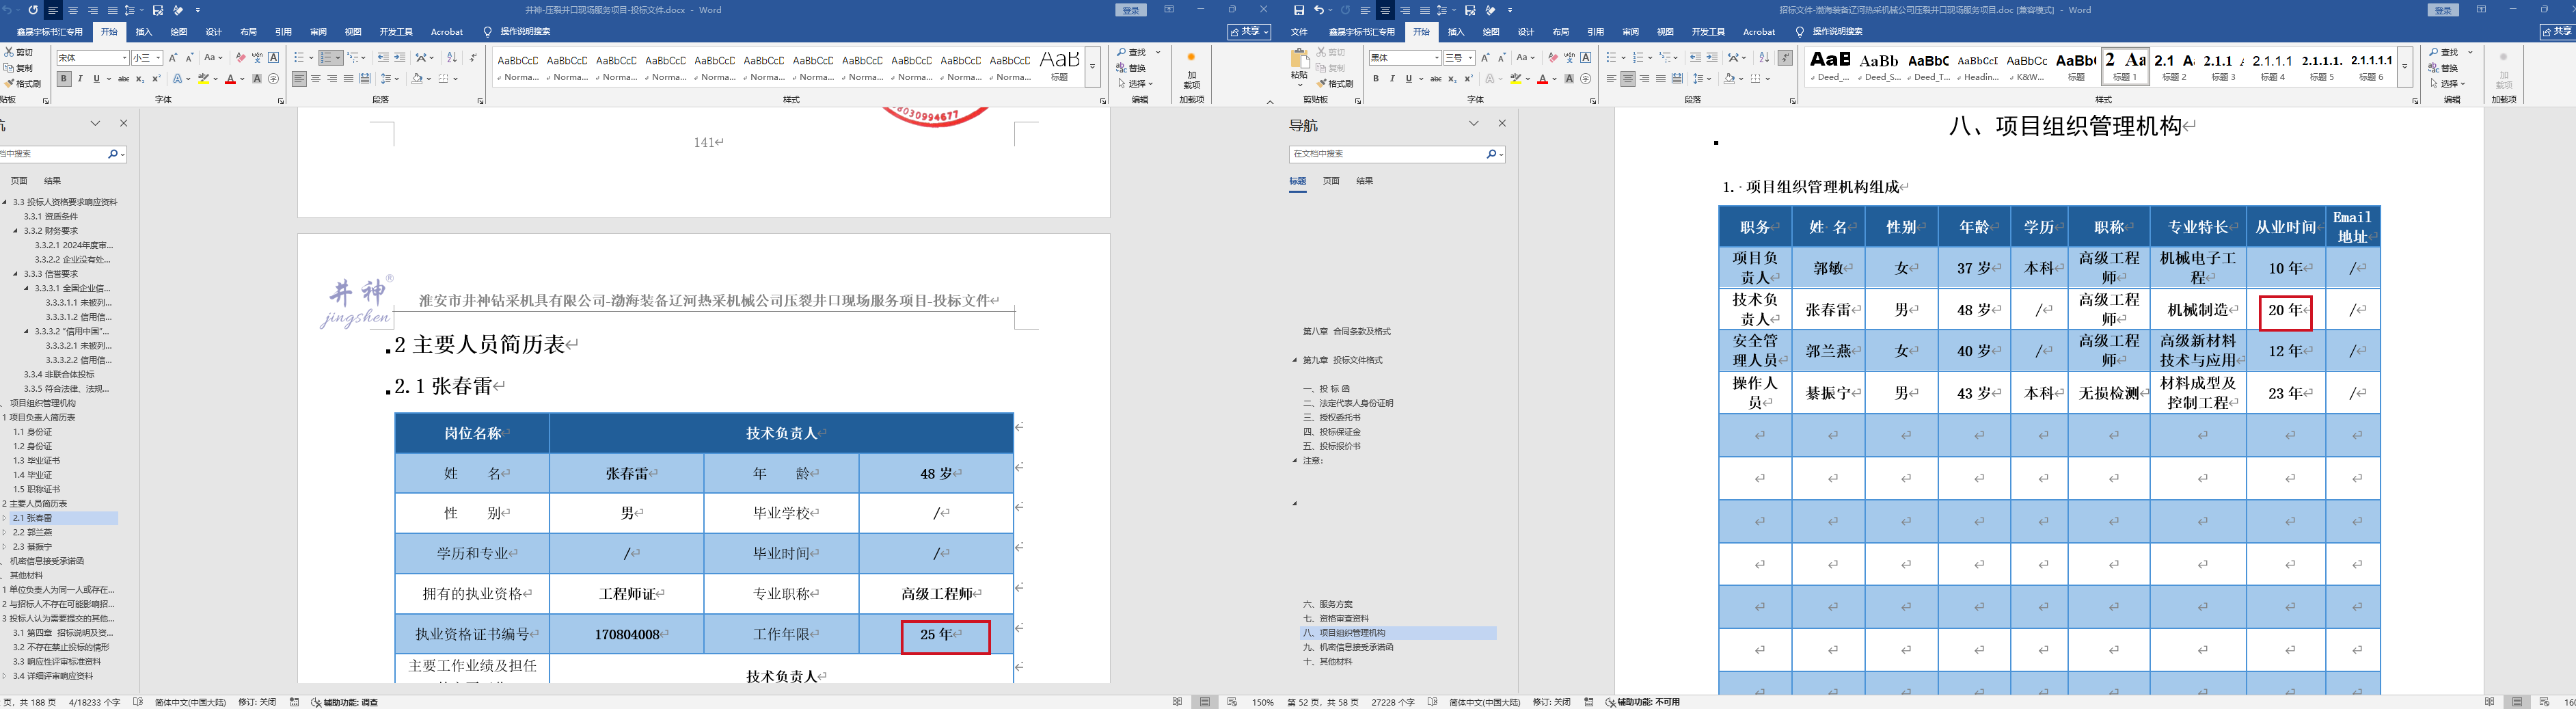Open font size dropdown in left window

pyautogui.click(x=158, y=58)
